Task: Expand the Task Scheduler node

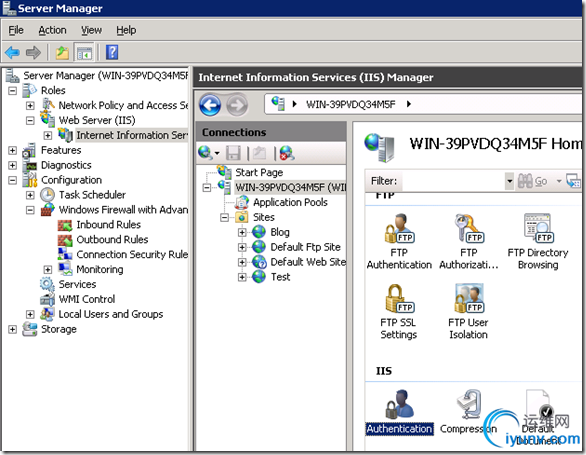Action: point(30,195)
